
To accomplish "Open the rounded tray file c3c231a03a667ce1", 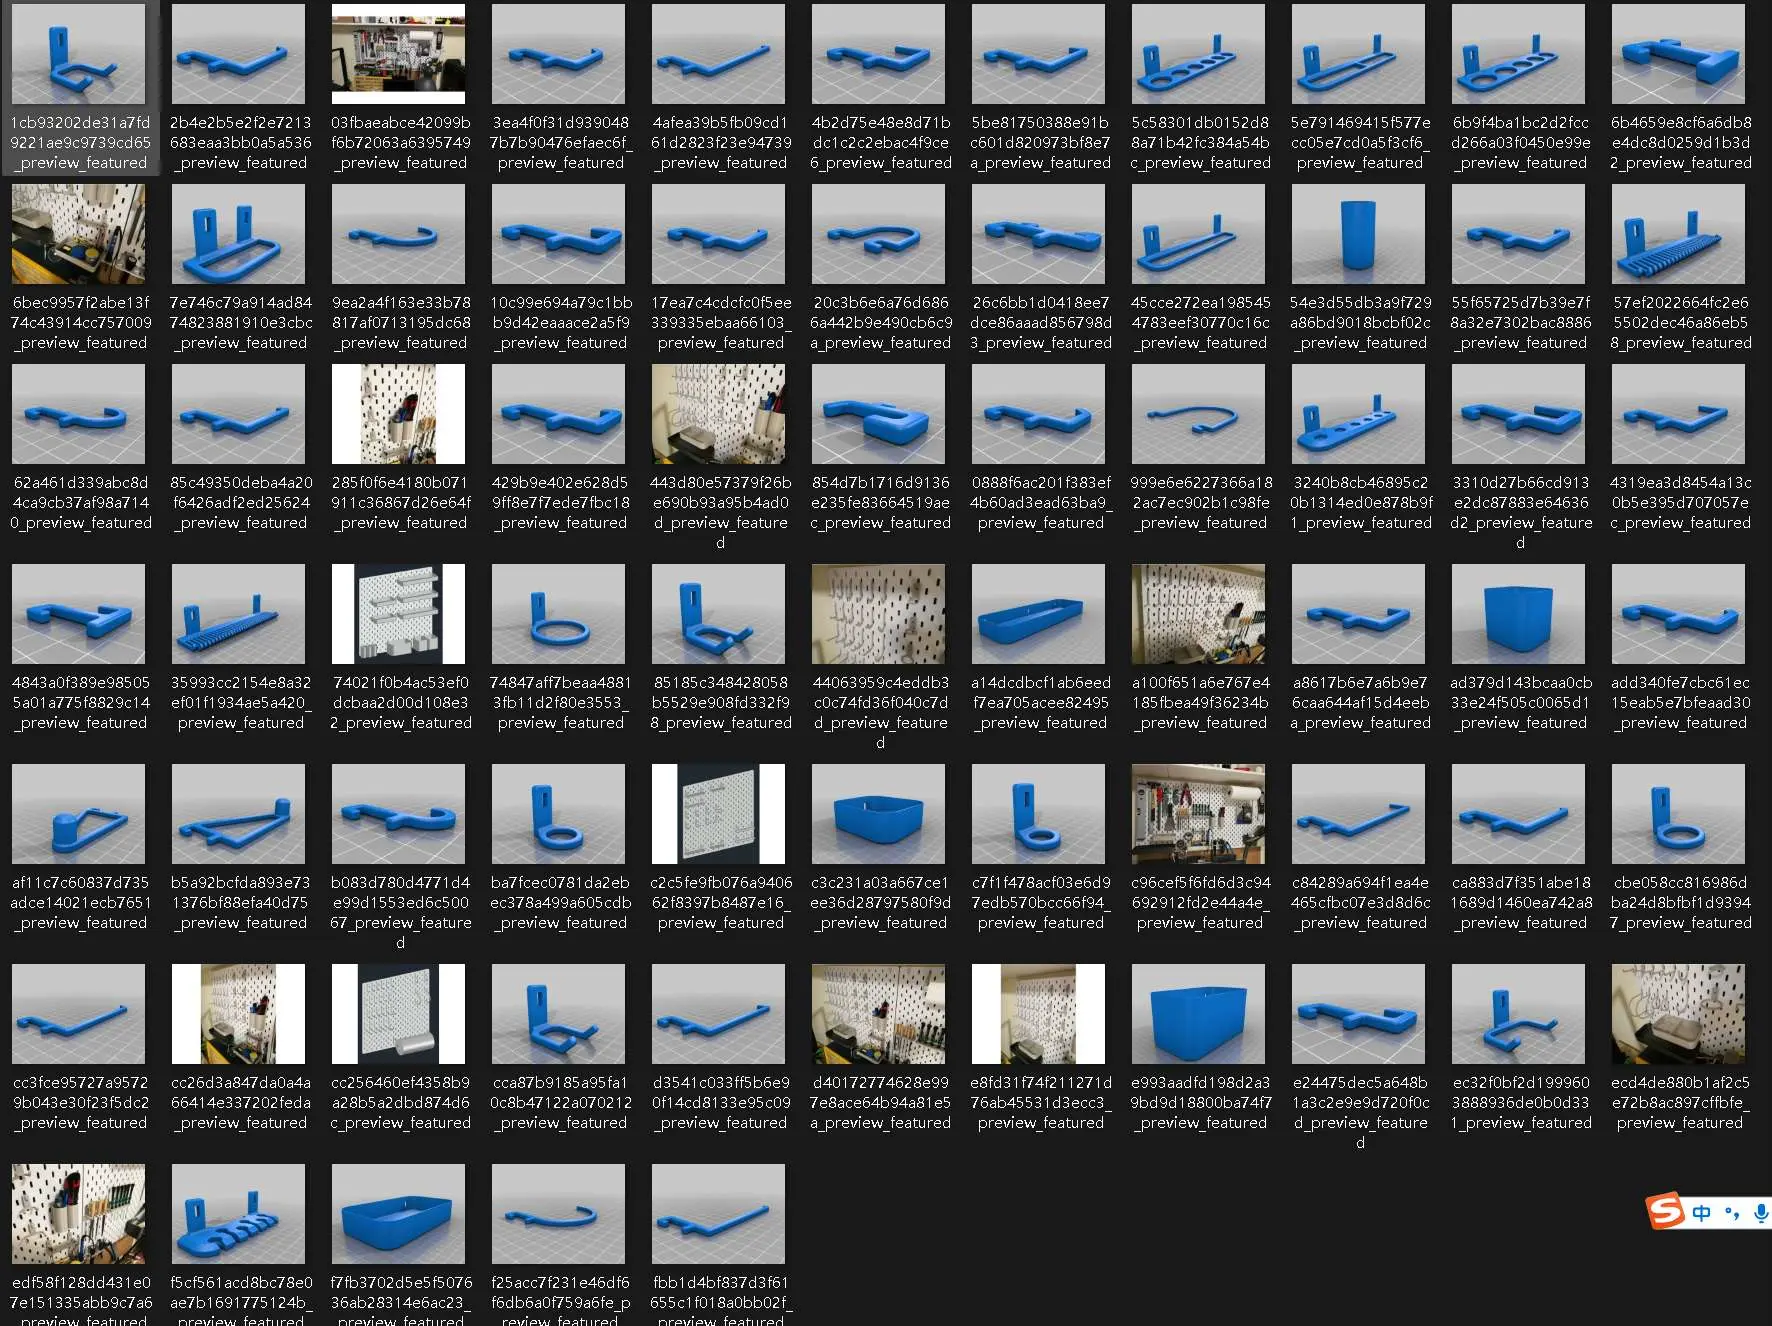I will (x=878, y=815).
